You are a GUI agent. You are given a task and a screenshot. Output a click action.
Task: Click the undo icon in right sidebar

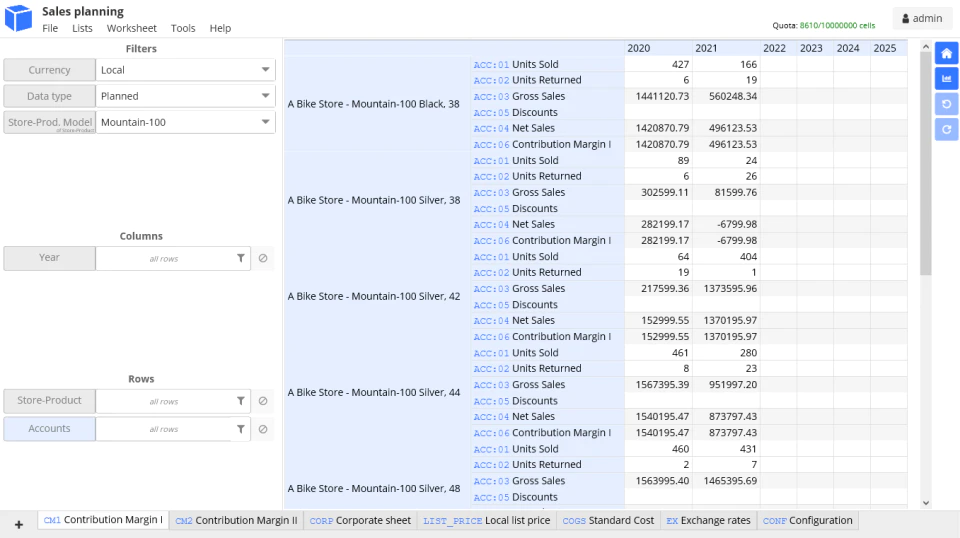tap(946, 104)
